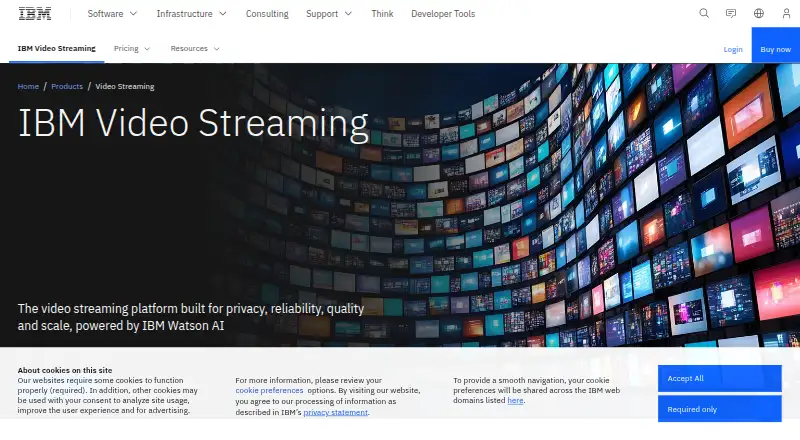The height and width of the screenshot is (440, 800).
Task: Open the Consulting menu item
Action: [267, 14]
